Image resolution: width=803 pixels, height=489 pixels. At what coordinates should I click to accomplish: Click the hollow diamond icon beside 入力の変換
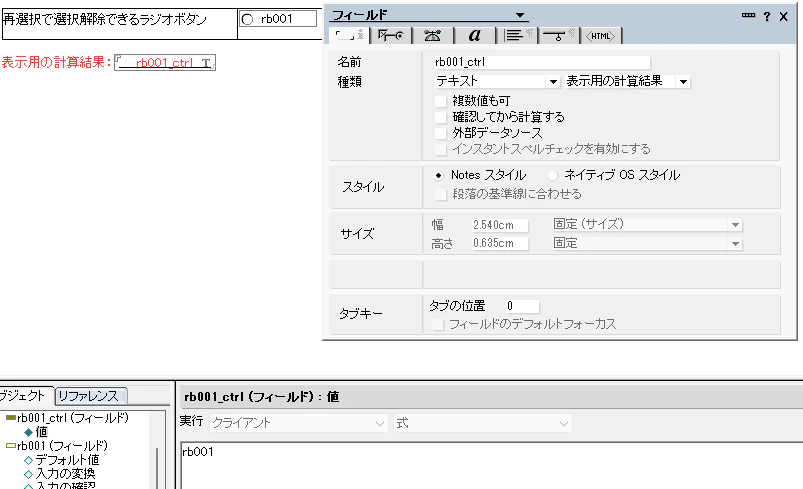coord(29,474)
